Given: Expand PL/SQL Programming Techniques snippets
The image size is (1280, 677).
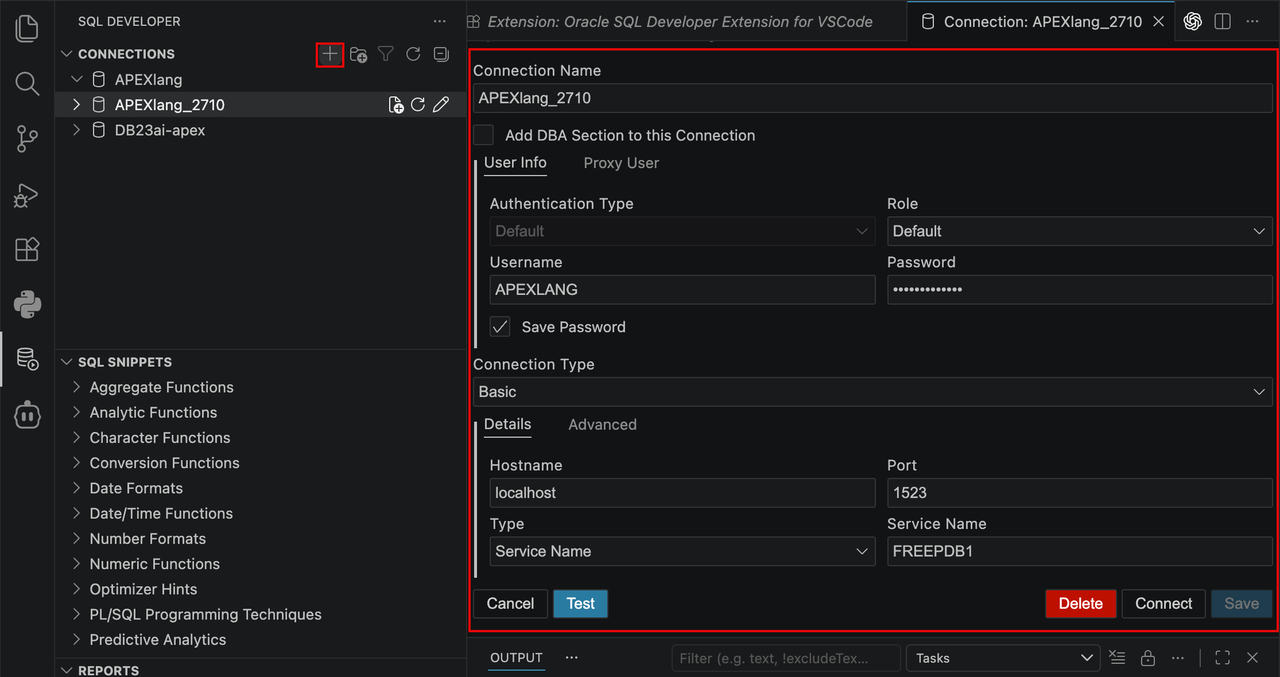Looking at the screenshot, I should 77,614.
